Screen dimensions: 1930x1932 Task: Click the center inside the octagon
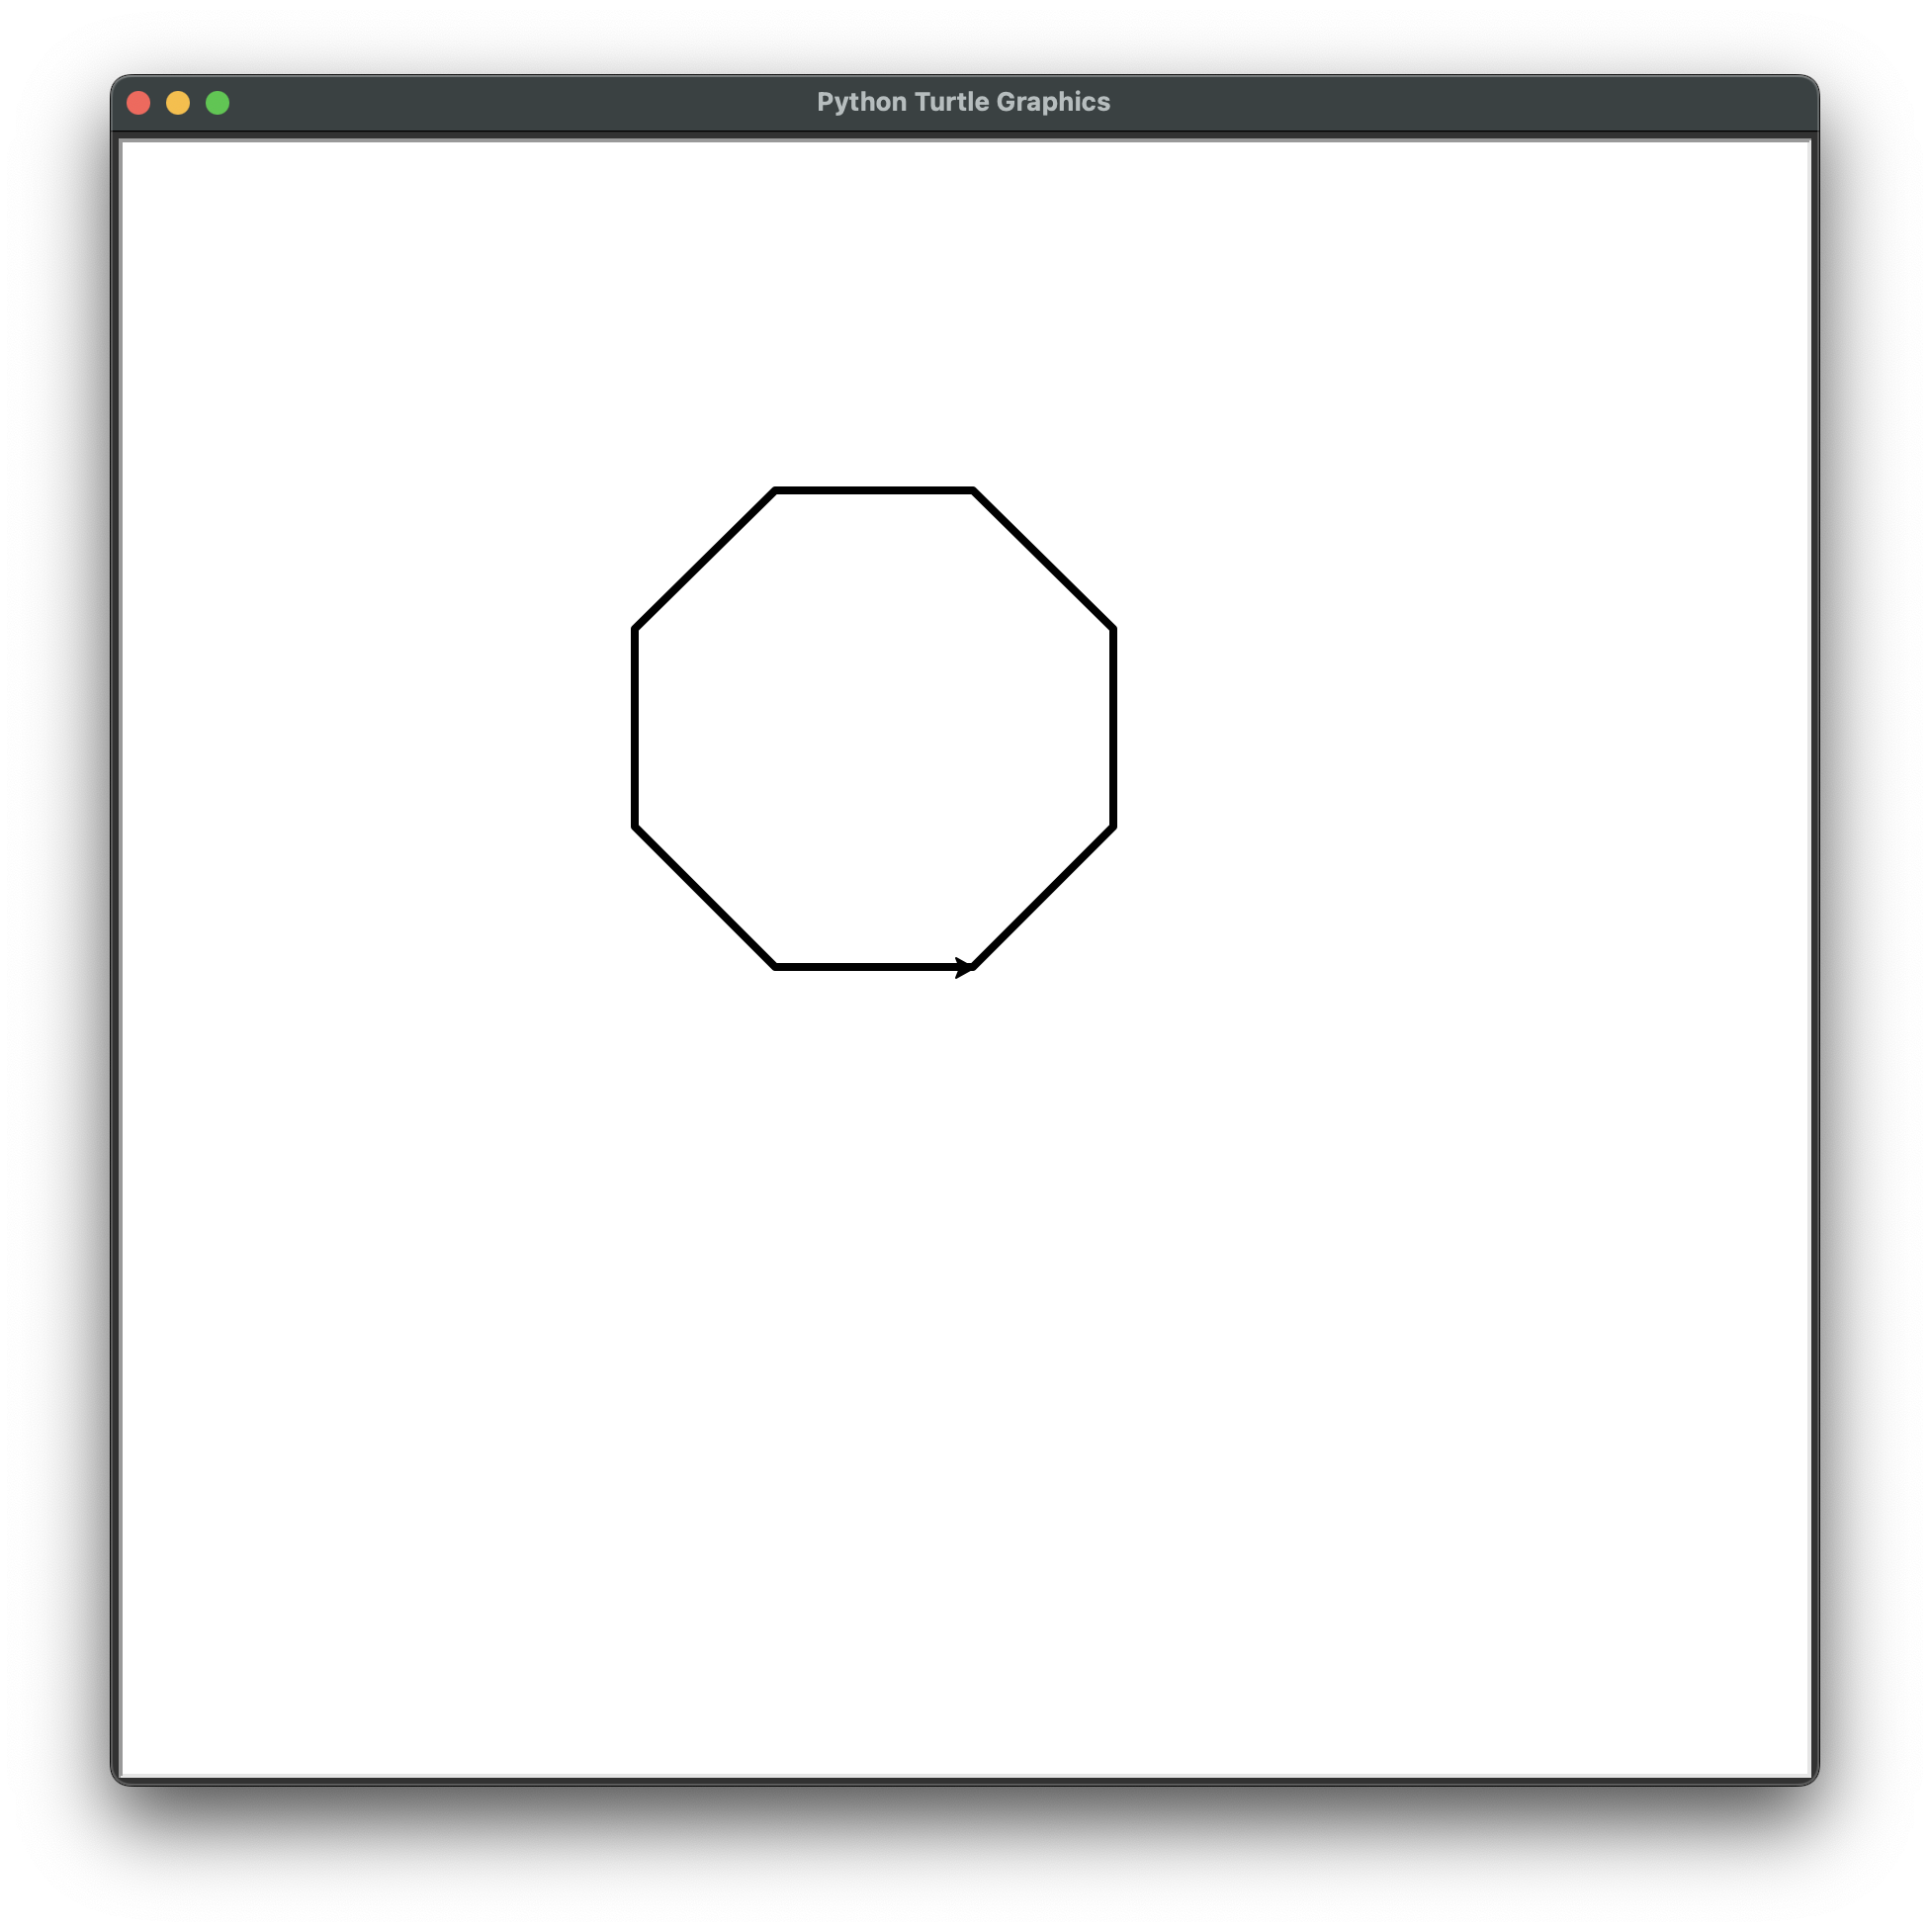point(874,728)
